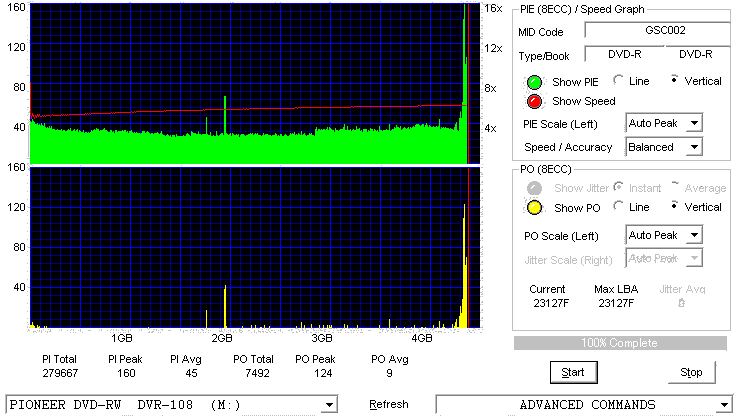Click the Refresh button
The image size is (742, 420).
coord(389,404)
